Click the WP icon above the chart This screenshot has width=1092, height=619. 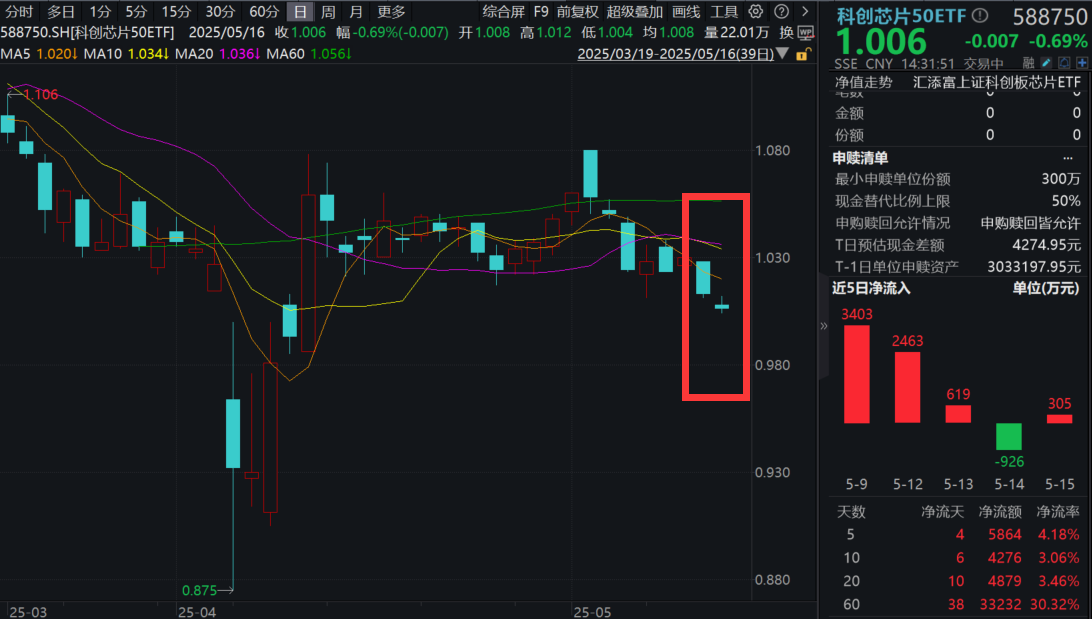coord(805,32)
